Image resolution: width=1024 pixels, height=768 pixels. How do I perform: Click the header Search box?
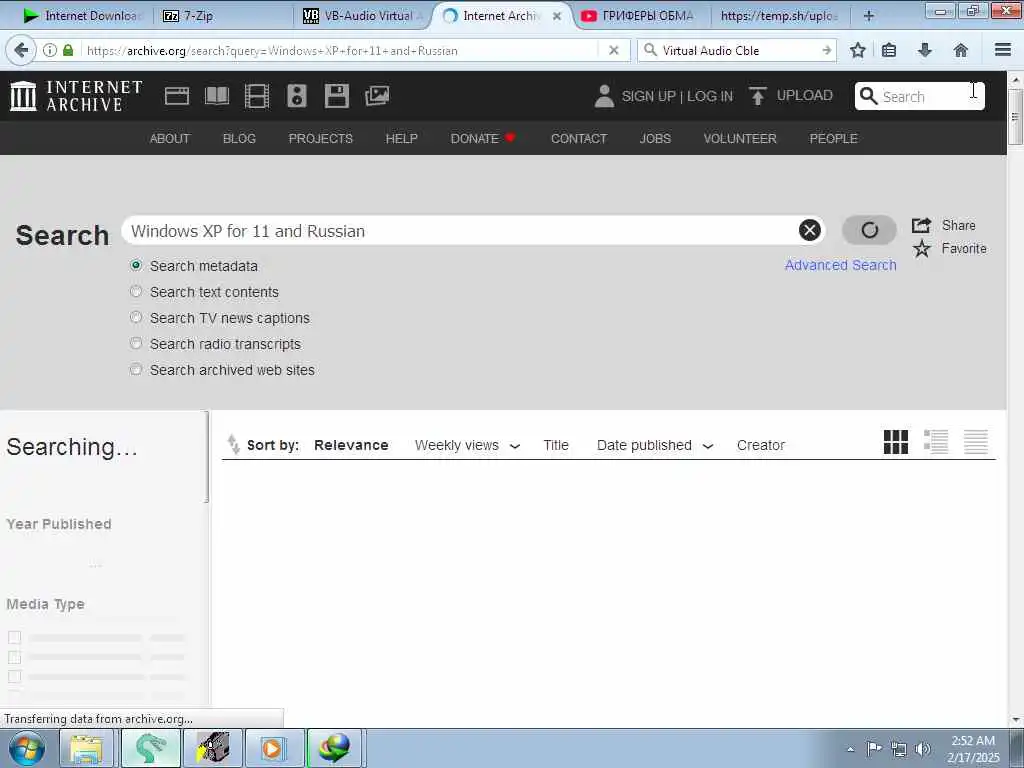[920, 96]
